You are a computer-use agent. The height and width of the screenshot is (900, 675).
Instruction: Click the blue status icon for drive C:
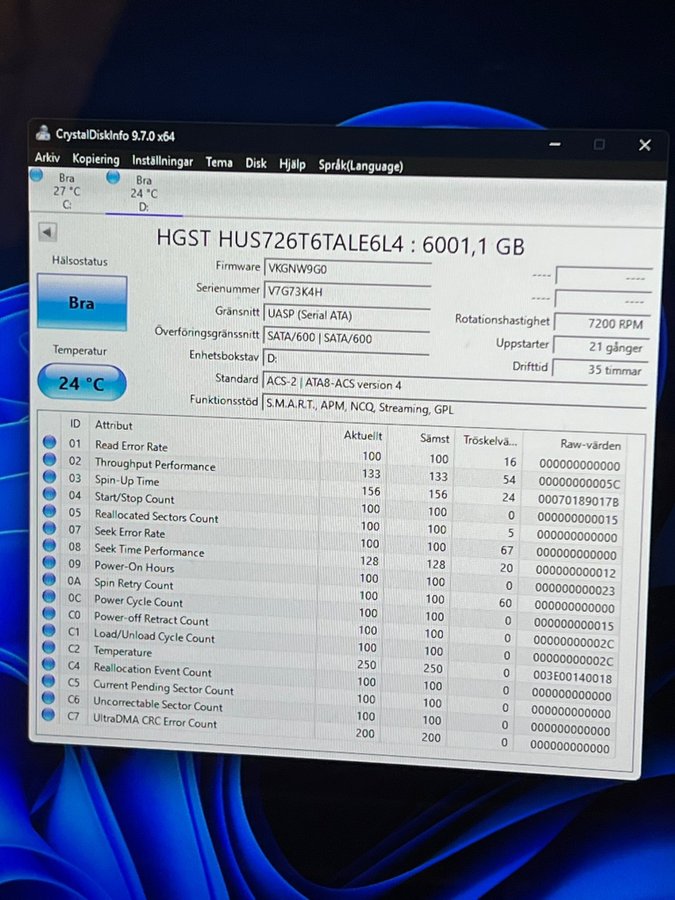point(37,175)
